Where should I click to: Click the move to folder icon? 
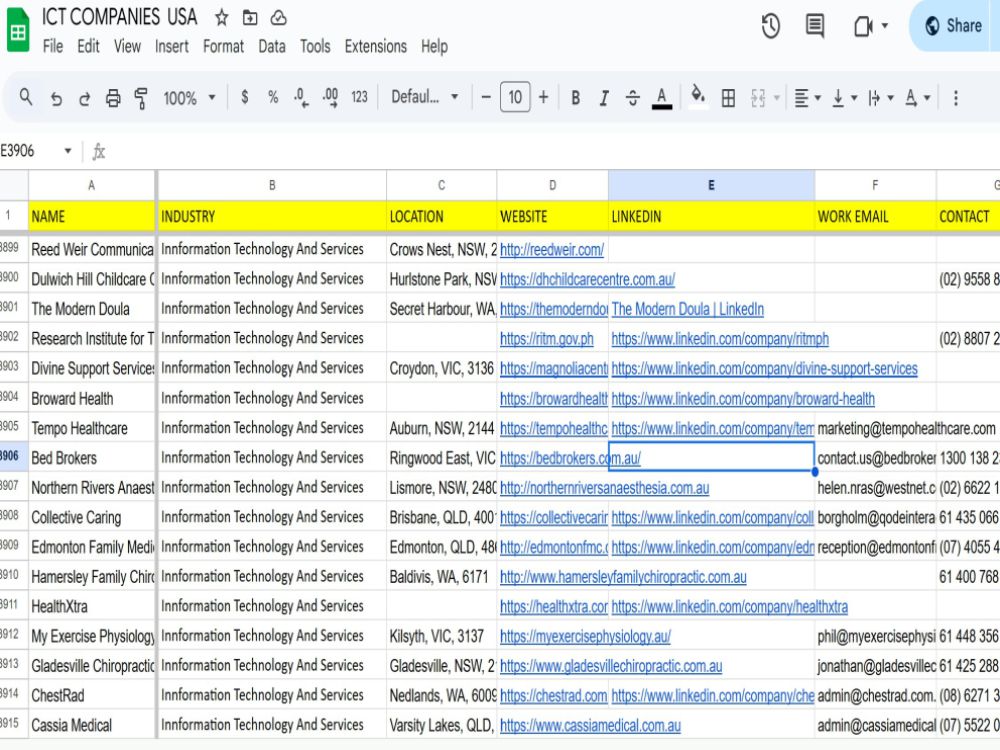pyautogui.click(x=250, y=17)
